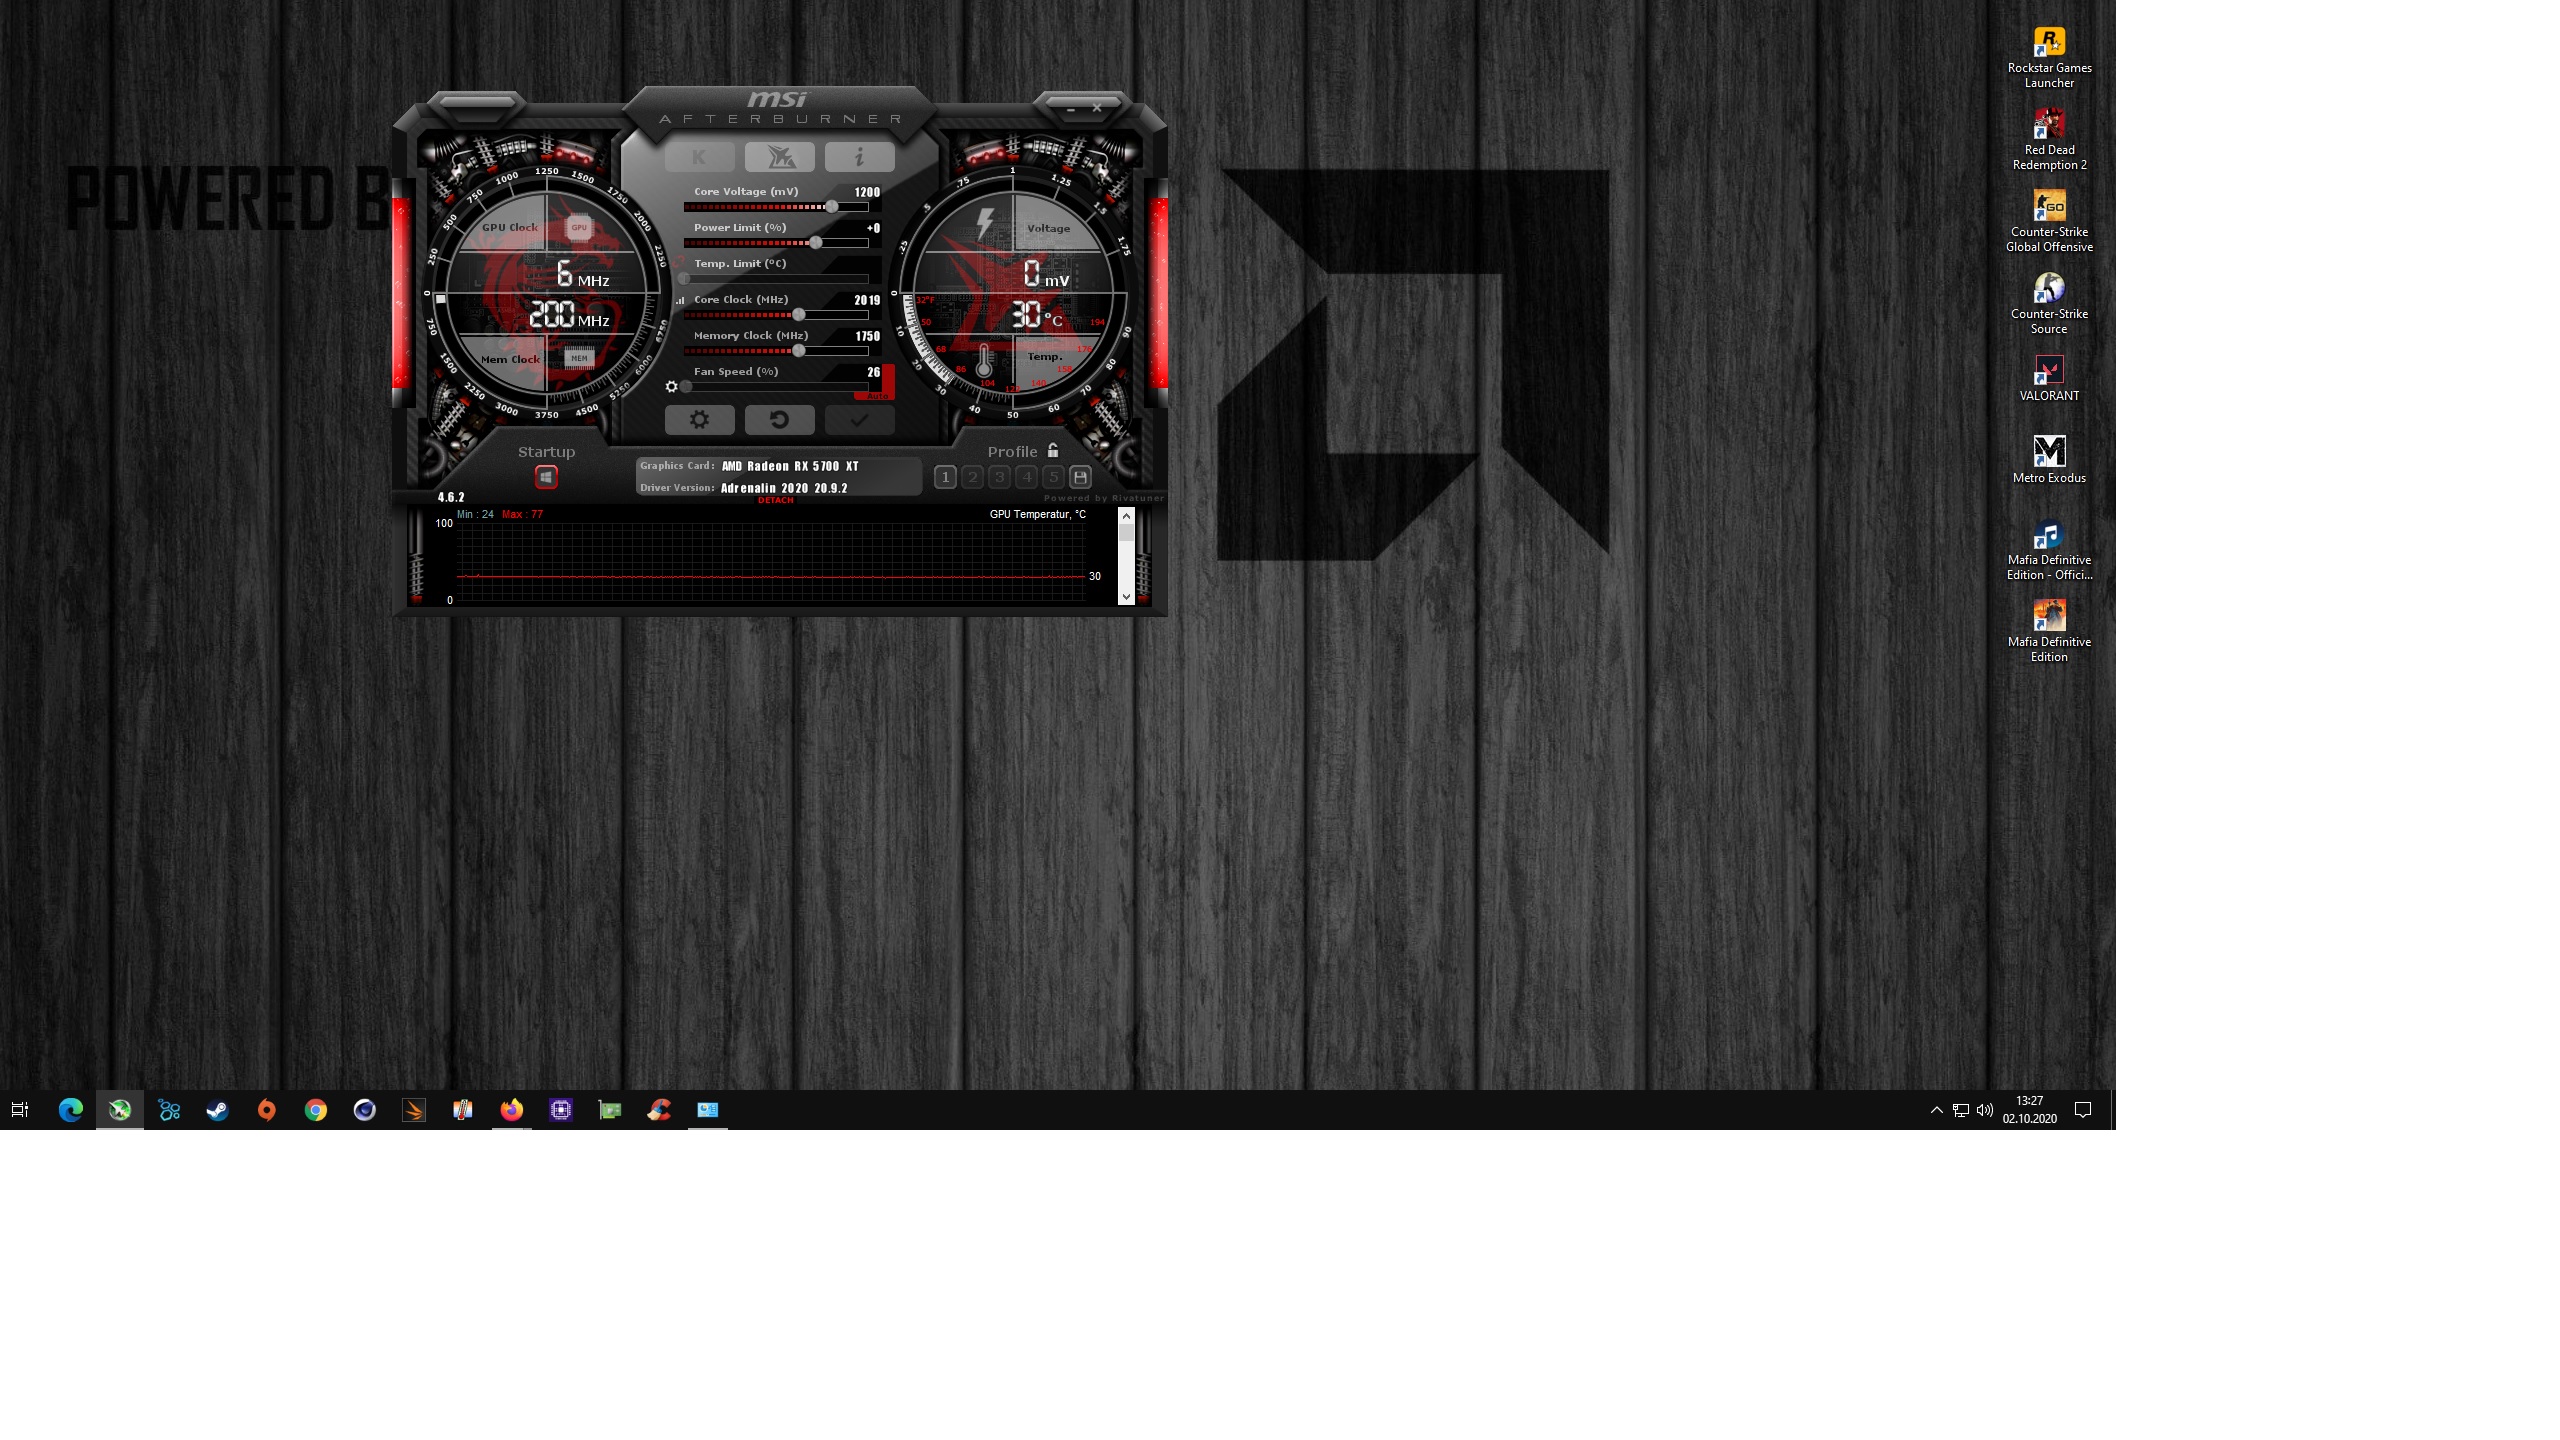The image size is (2560, 1440).
Task: Open the Kombustor K button
Action: pyautogui.click(x=699, y=157)
